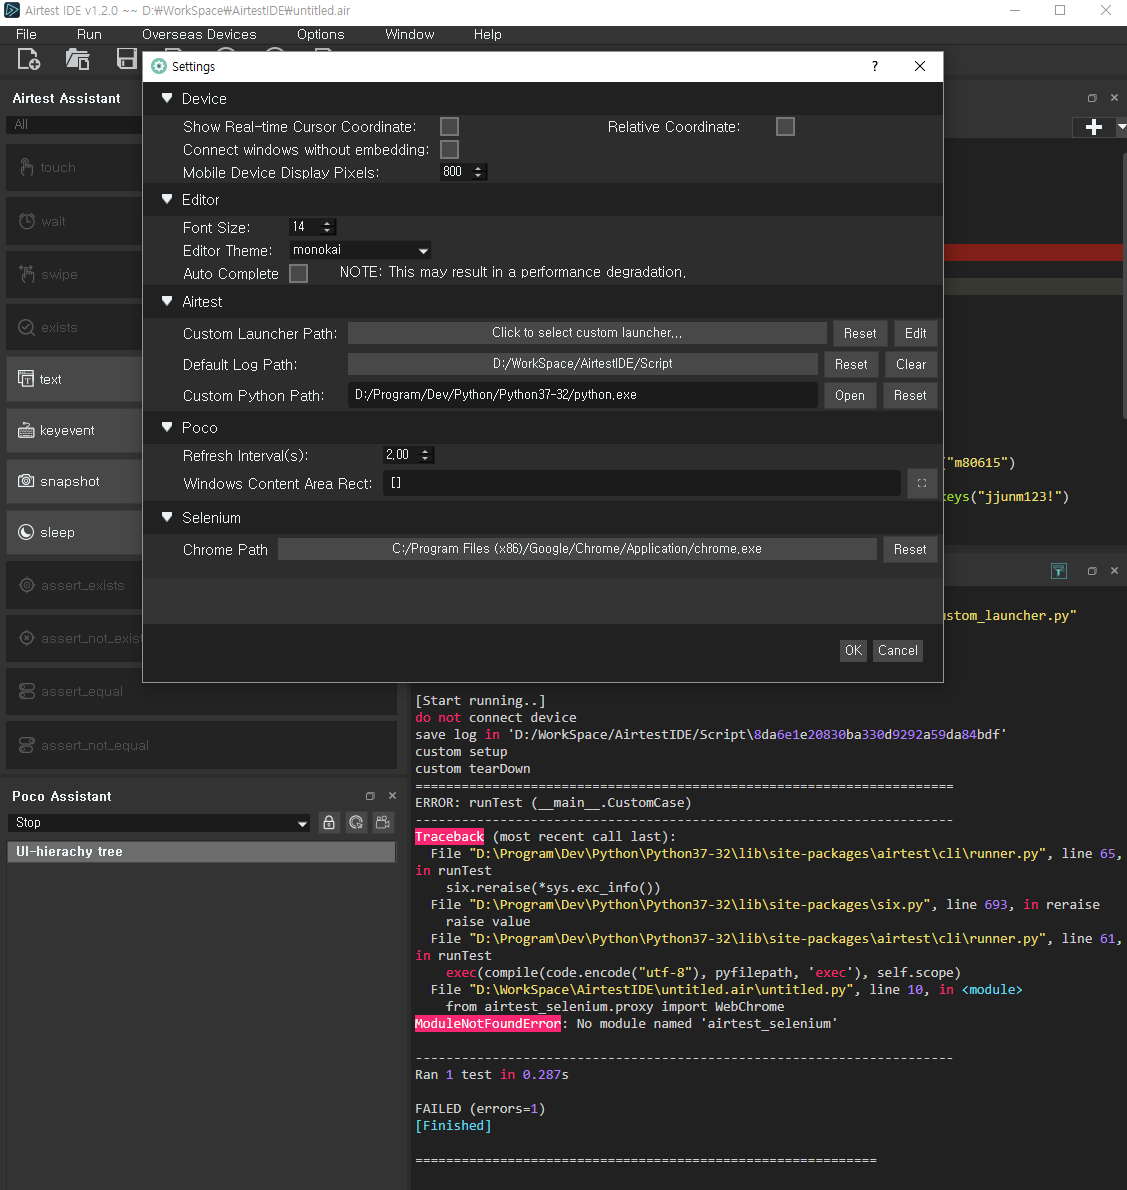The image size is (1127, 1190).
Task: Click the log panel filter icon
Action: (1059, 571)
